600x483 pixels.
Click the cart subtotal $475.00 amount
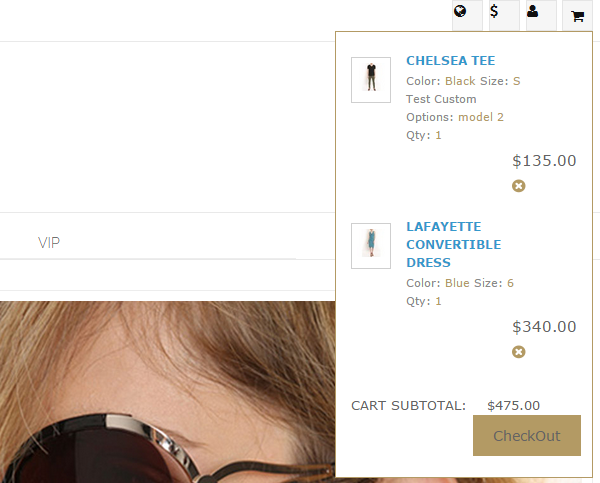pos(513,406)
